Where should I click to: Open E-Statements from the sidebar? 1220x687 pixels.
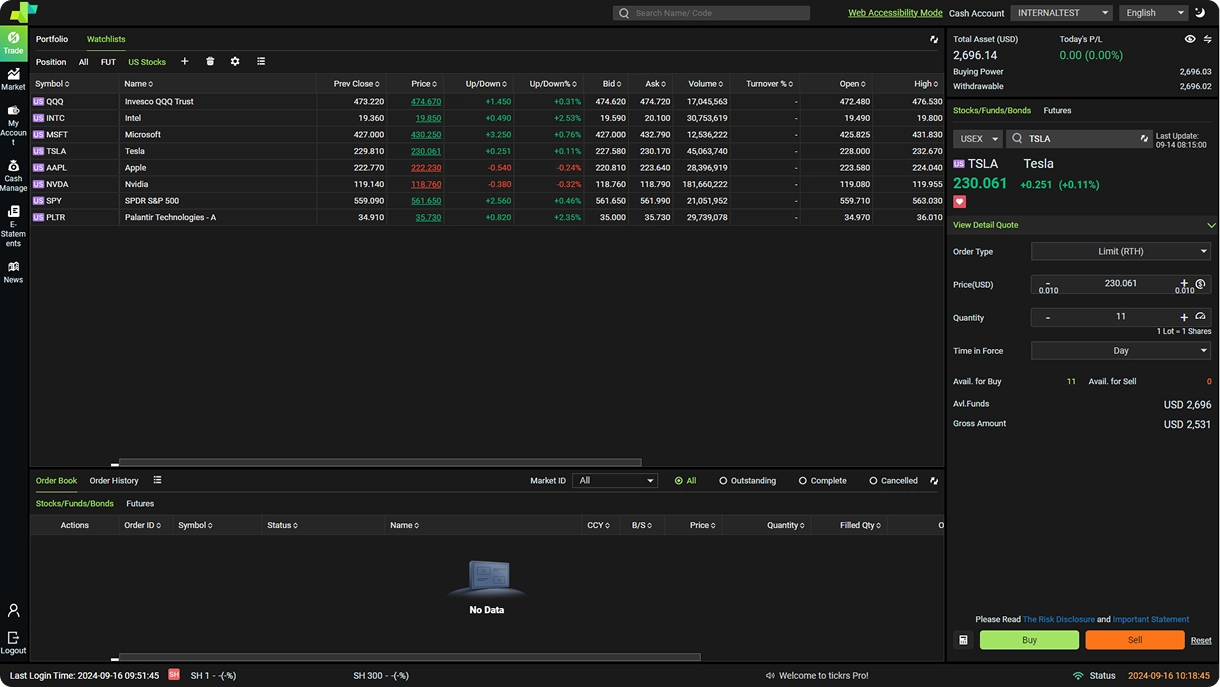coord(13,226)
